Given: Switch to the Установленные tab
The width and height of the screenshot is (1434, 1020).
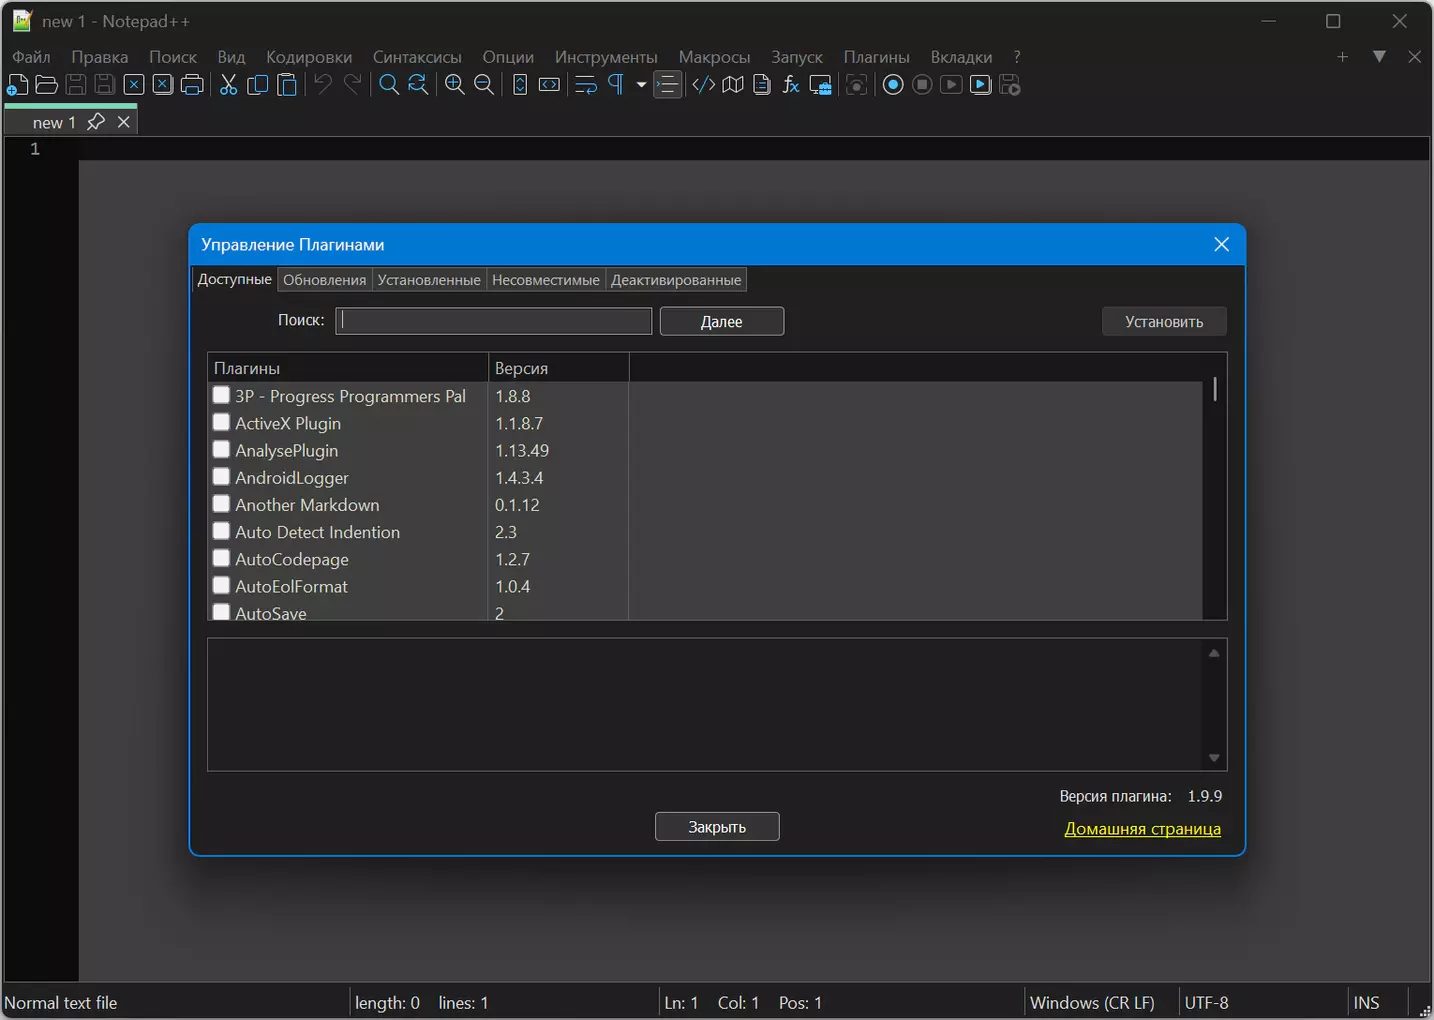Looking at the screenshot, I should click(x=429, y=280).
